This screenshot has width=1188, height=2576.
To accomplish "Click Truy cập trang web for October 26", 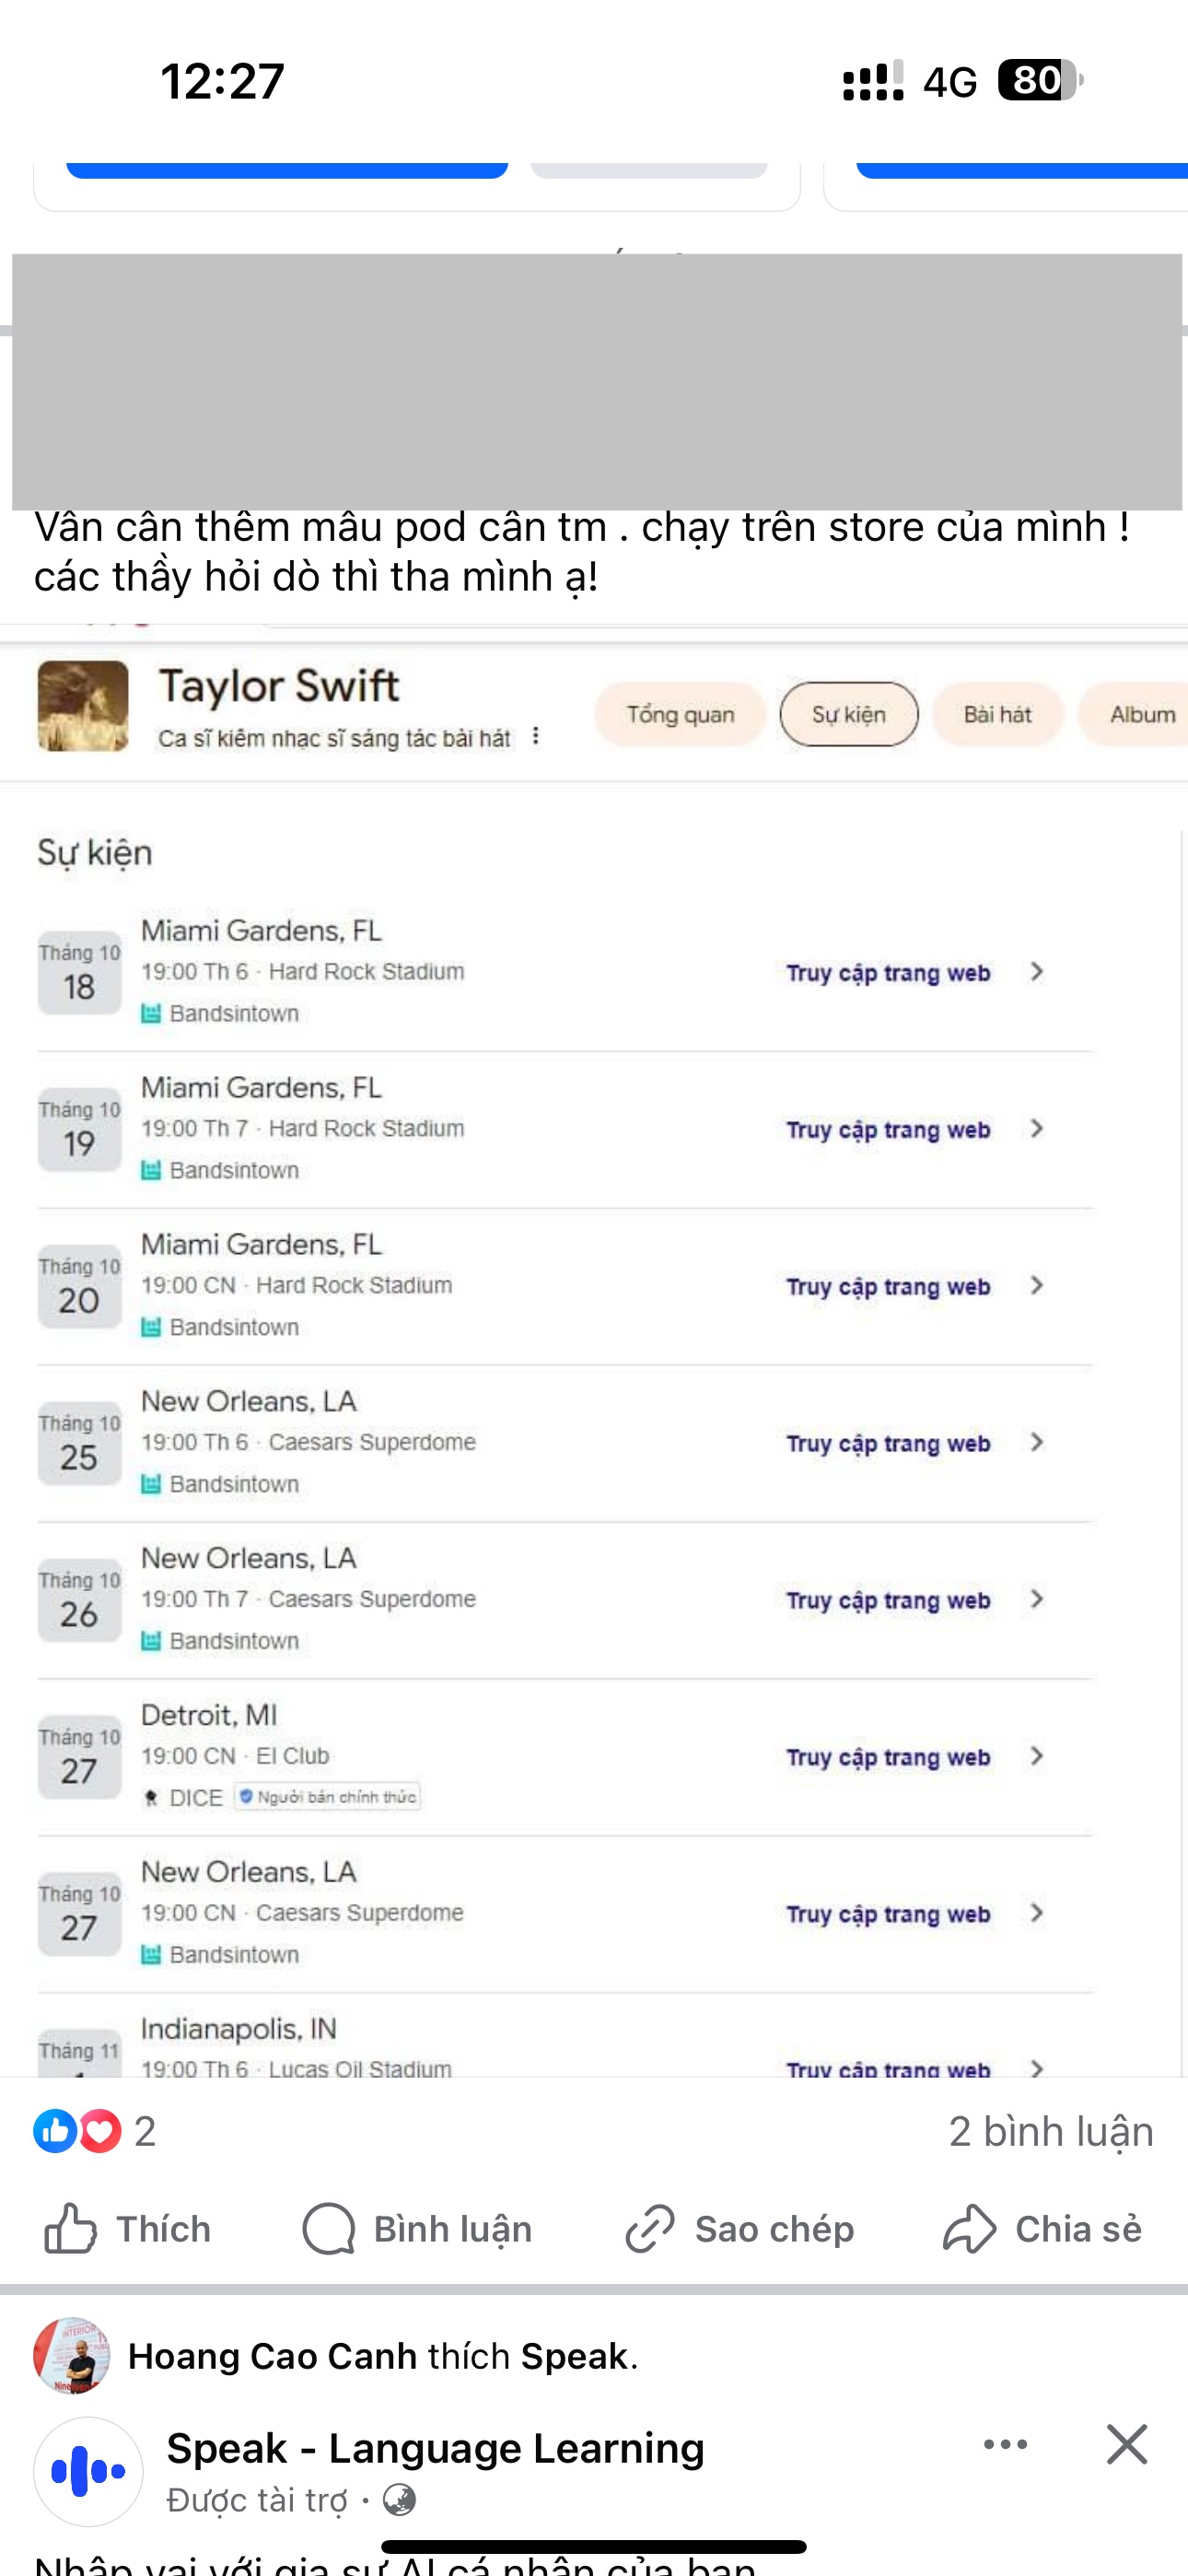I will (x=888, y=1600).
